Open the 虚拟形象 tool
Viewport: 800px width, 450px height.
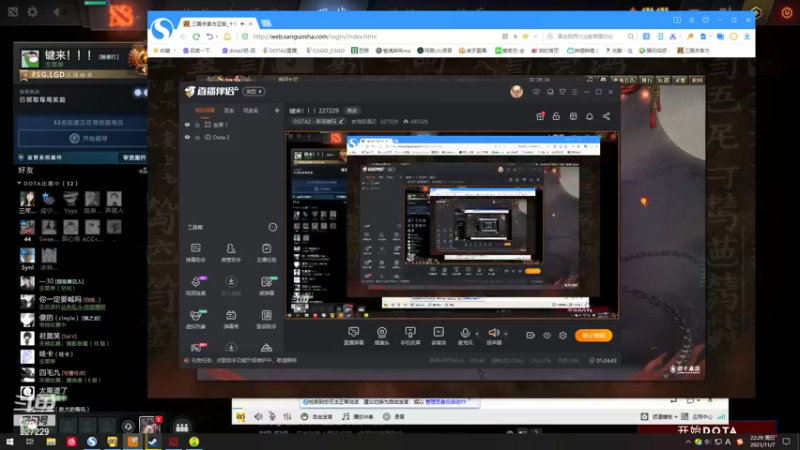[195, 319]
